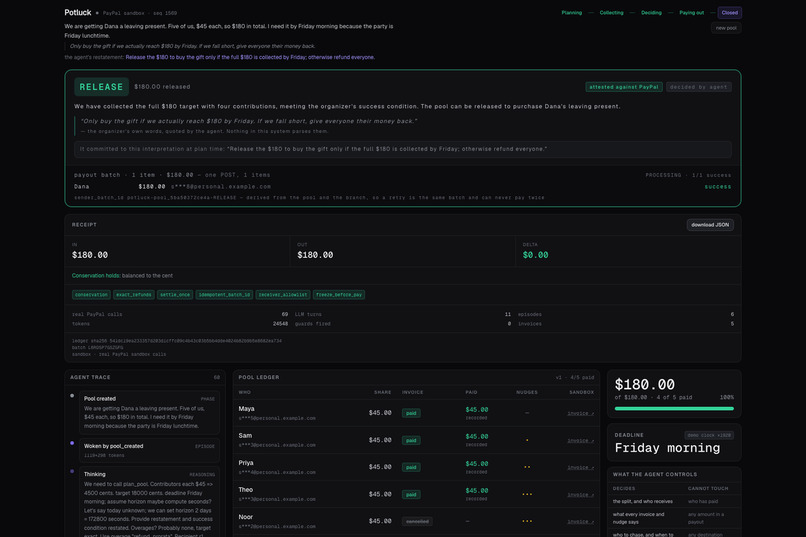Click the 'Friday morning' deadline text
Screen dimensions: 806x537
[x=667, y=448]
